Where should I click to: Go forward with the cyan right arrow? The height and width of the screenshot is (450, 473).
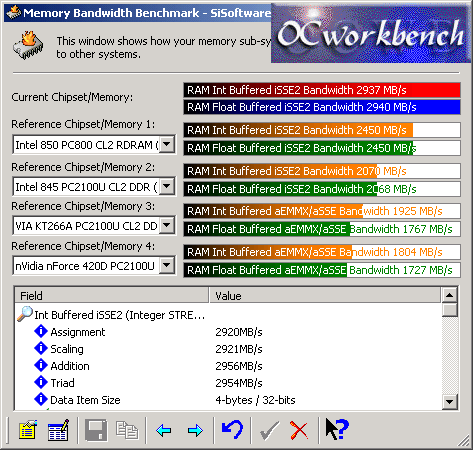195,431
